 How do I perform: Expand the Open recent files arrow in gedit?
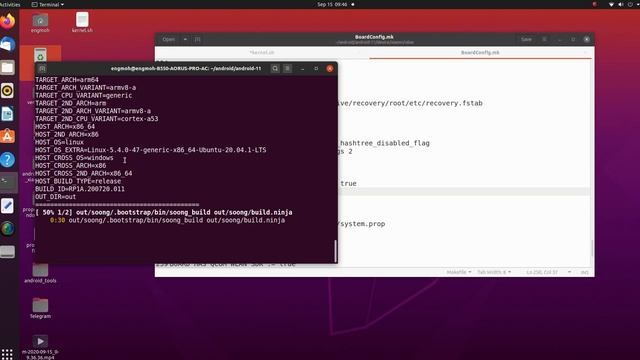185,39
